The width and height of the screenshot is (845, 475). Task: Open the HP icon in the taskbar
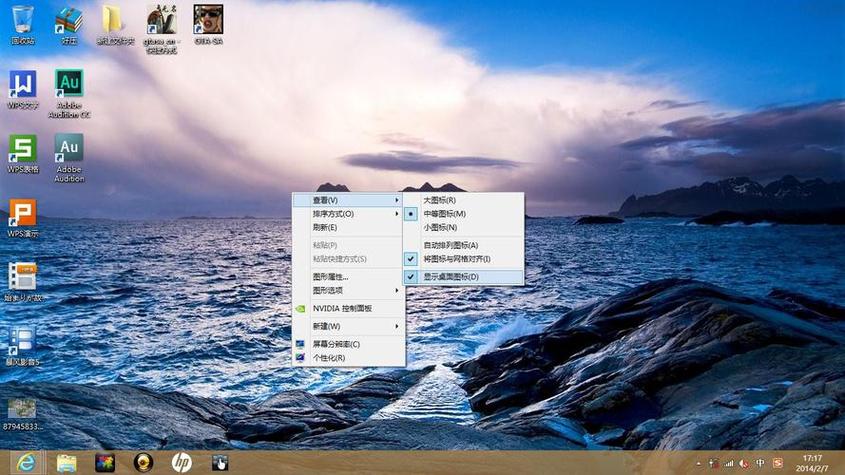pyautogui.click(x=181, y=462)
